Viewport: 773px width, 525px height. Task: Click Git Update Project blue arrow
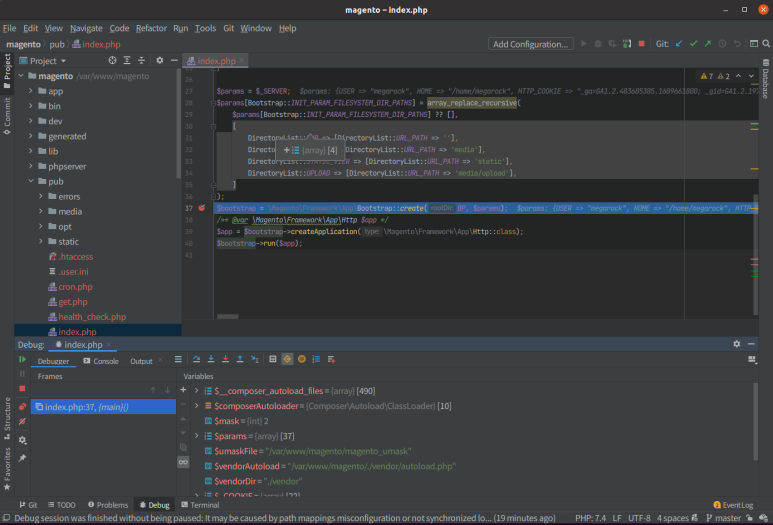pyautogui.click(x=679, y=44)
